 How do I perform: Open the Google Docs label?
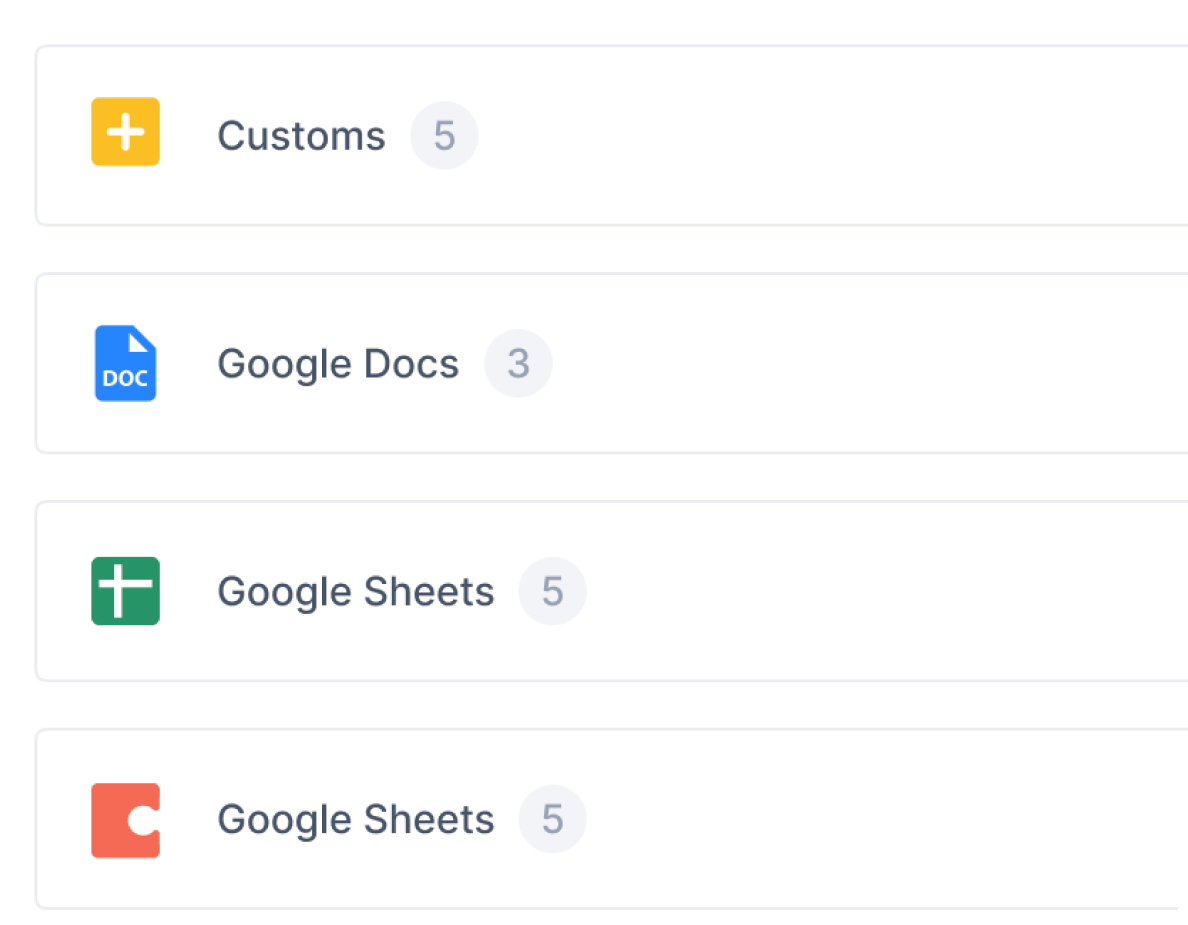pyautogui.click(x=338, y=364)
